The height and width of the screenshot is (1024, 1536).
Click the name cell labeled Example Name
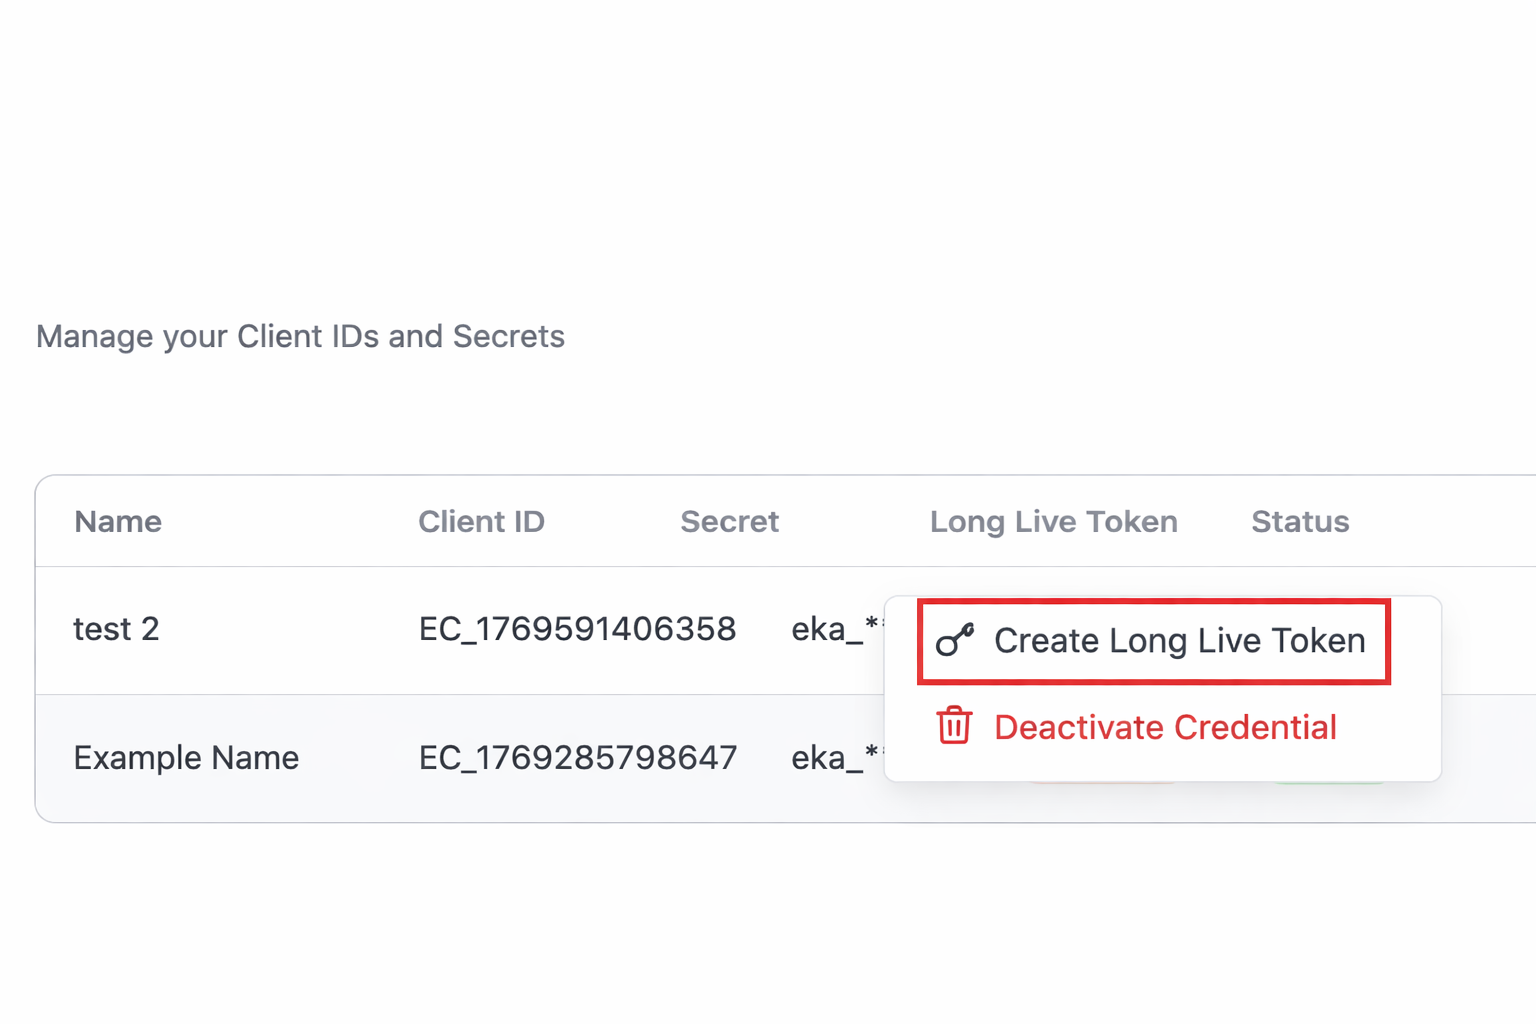186,758
